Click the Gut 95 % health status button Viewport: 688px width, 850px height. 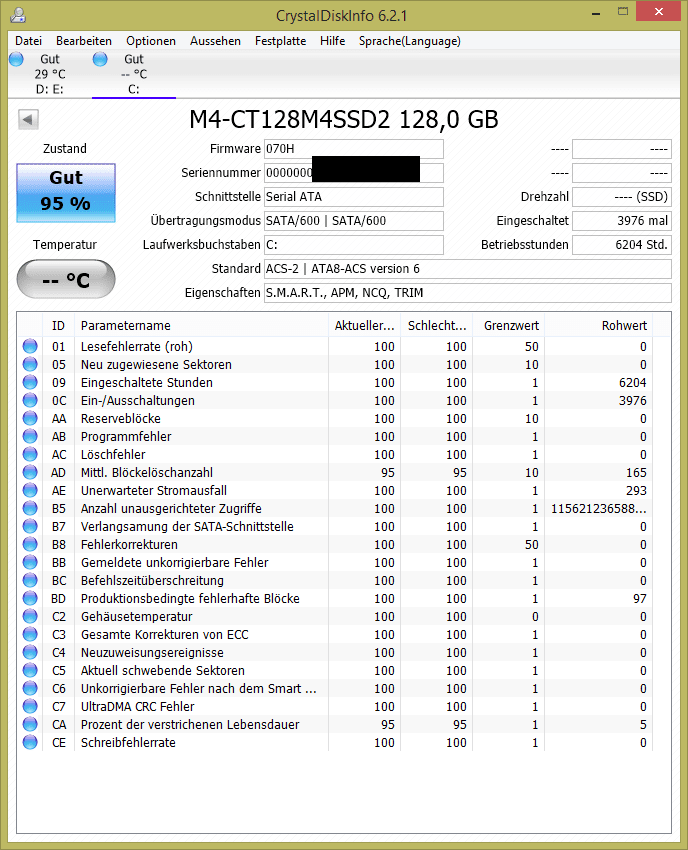pos(66,193)
